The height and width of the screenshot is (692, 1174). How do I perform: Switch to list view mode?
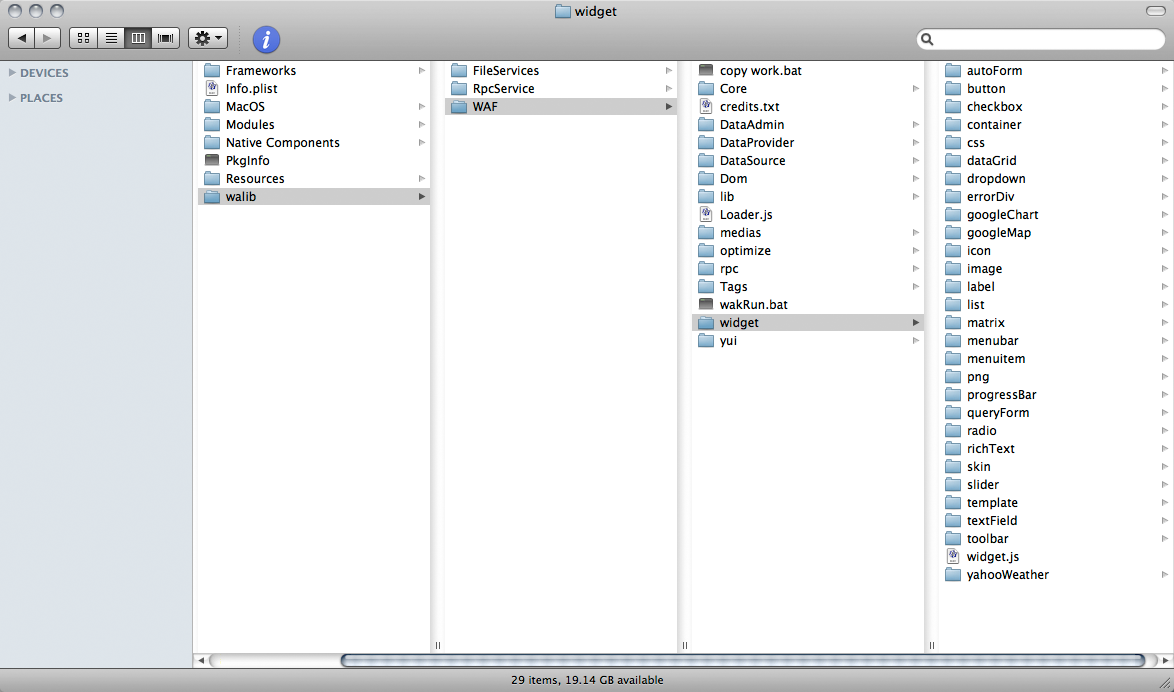pos(111,38)
